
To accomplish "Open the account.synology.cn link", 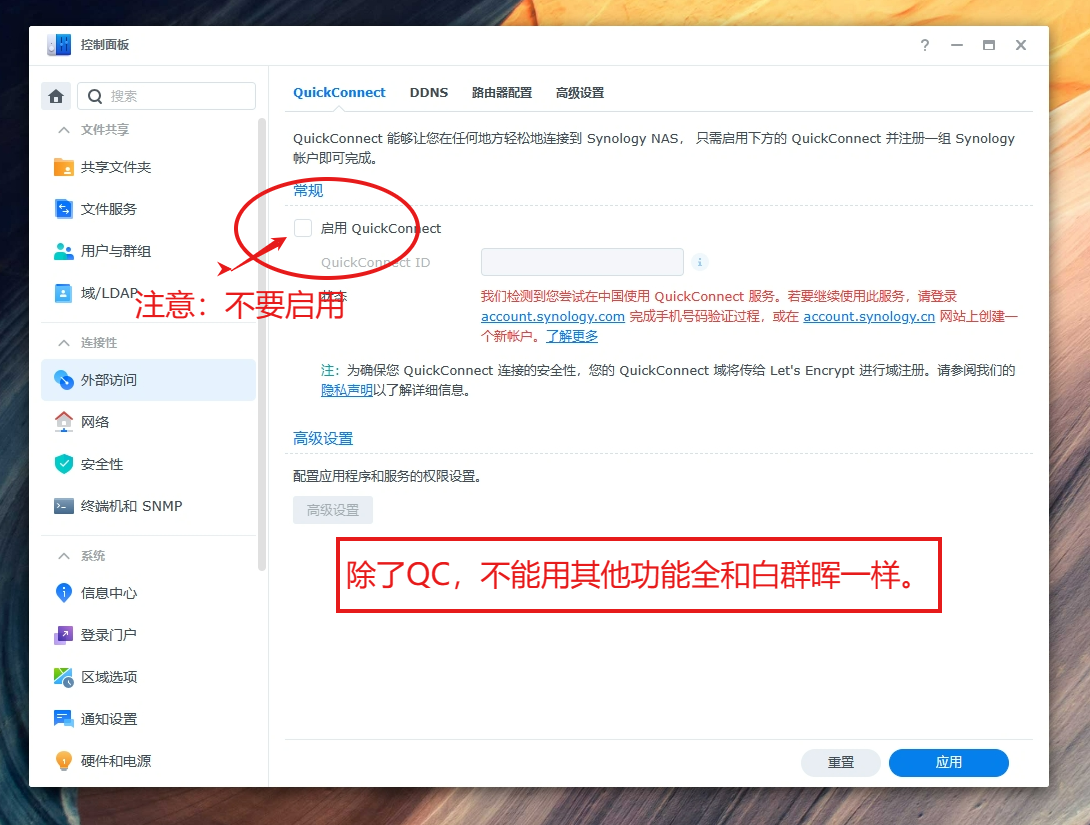I will 869,316.
